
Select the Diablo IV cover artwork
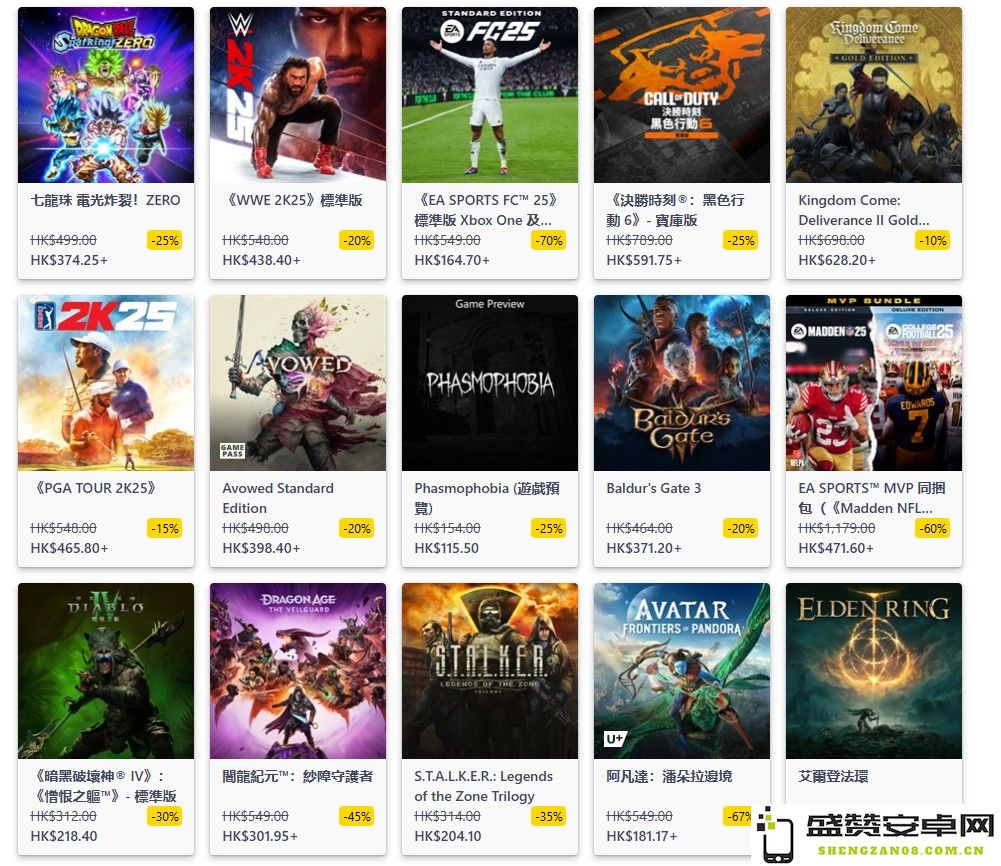pos(106,671)
